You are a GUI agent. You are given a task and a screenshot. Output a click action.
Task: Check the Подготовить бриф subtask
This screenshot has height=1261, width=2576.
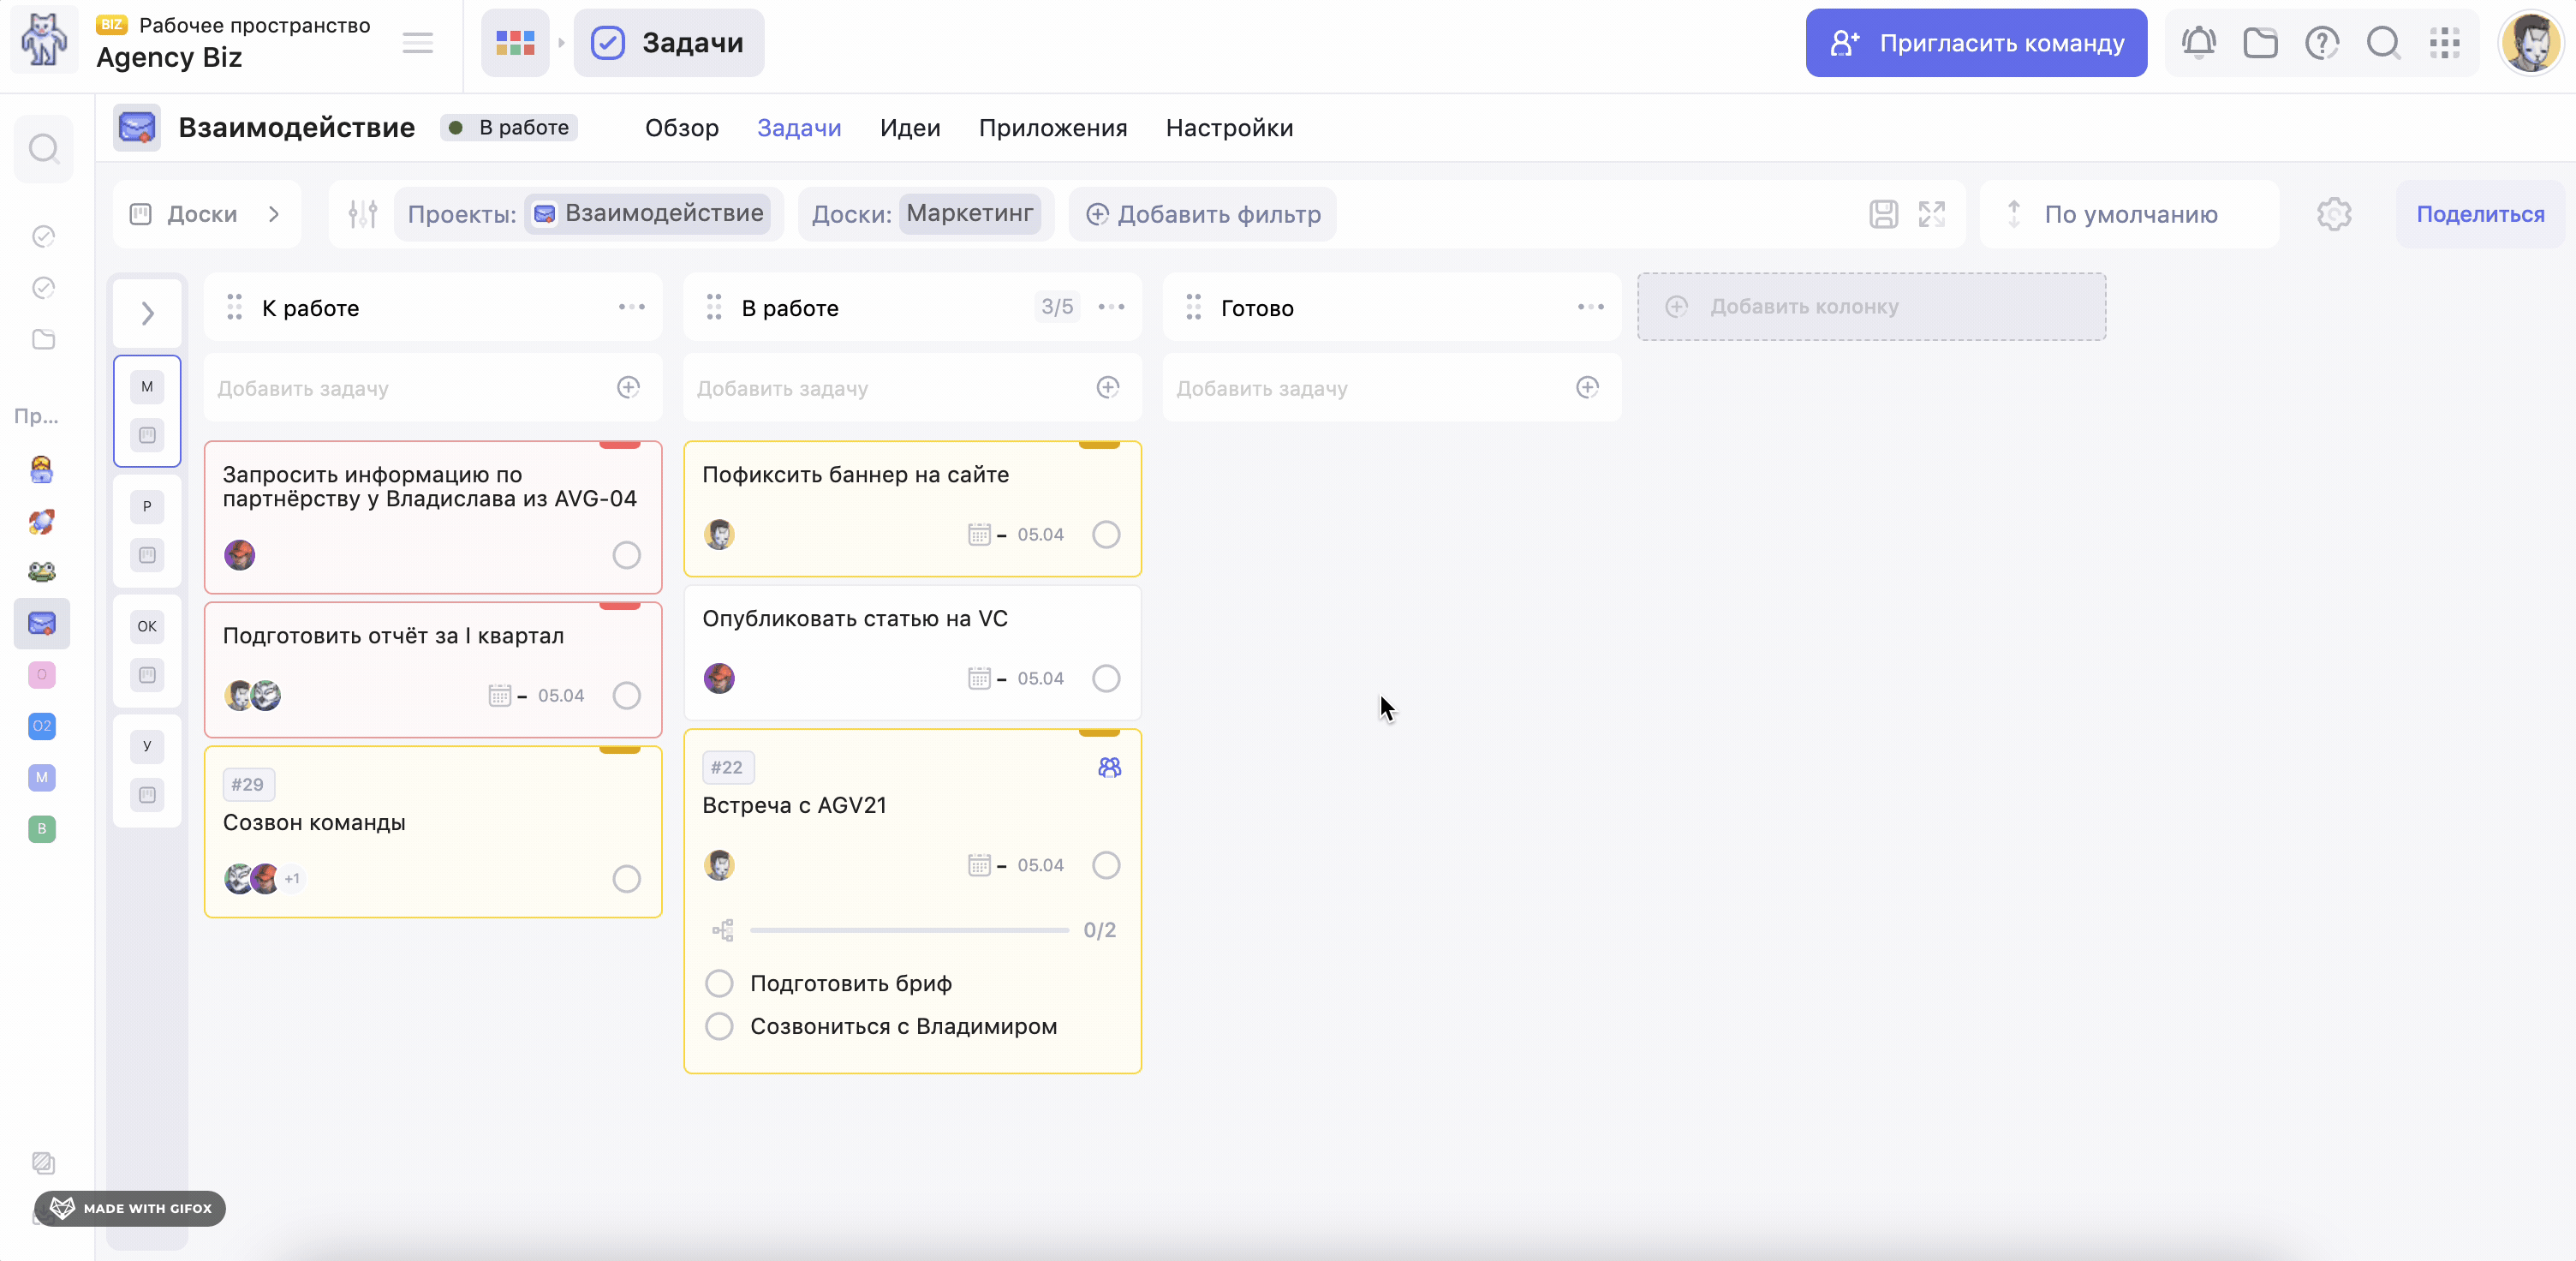point(719,984)
